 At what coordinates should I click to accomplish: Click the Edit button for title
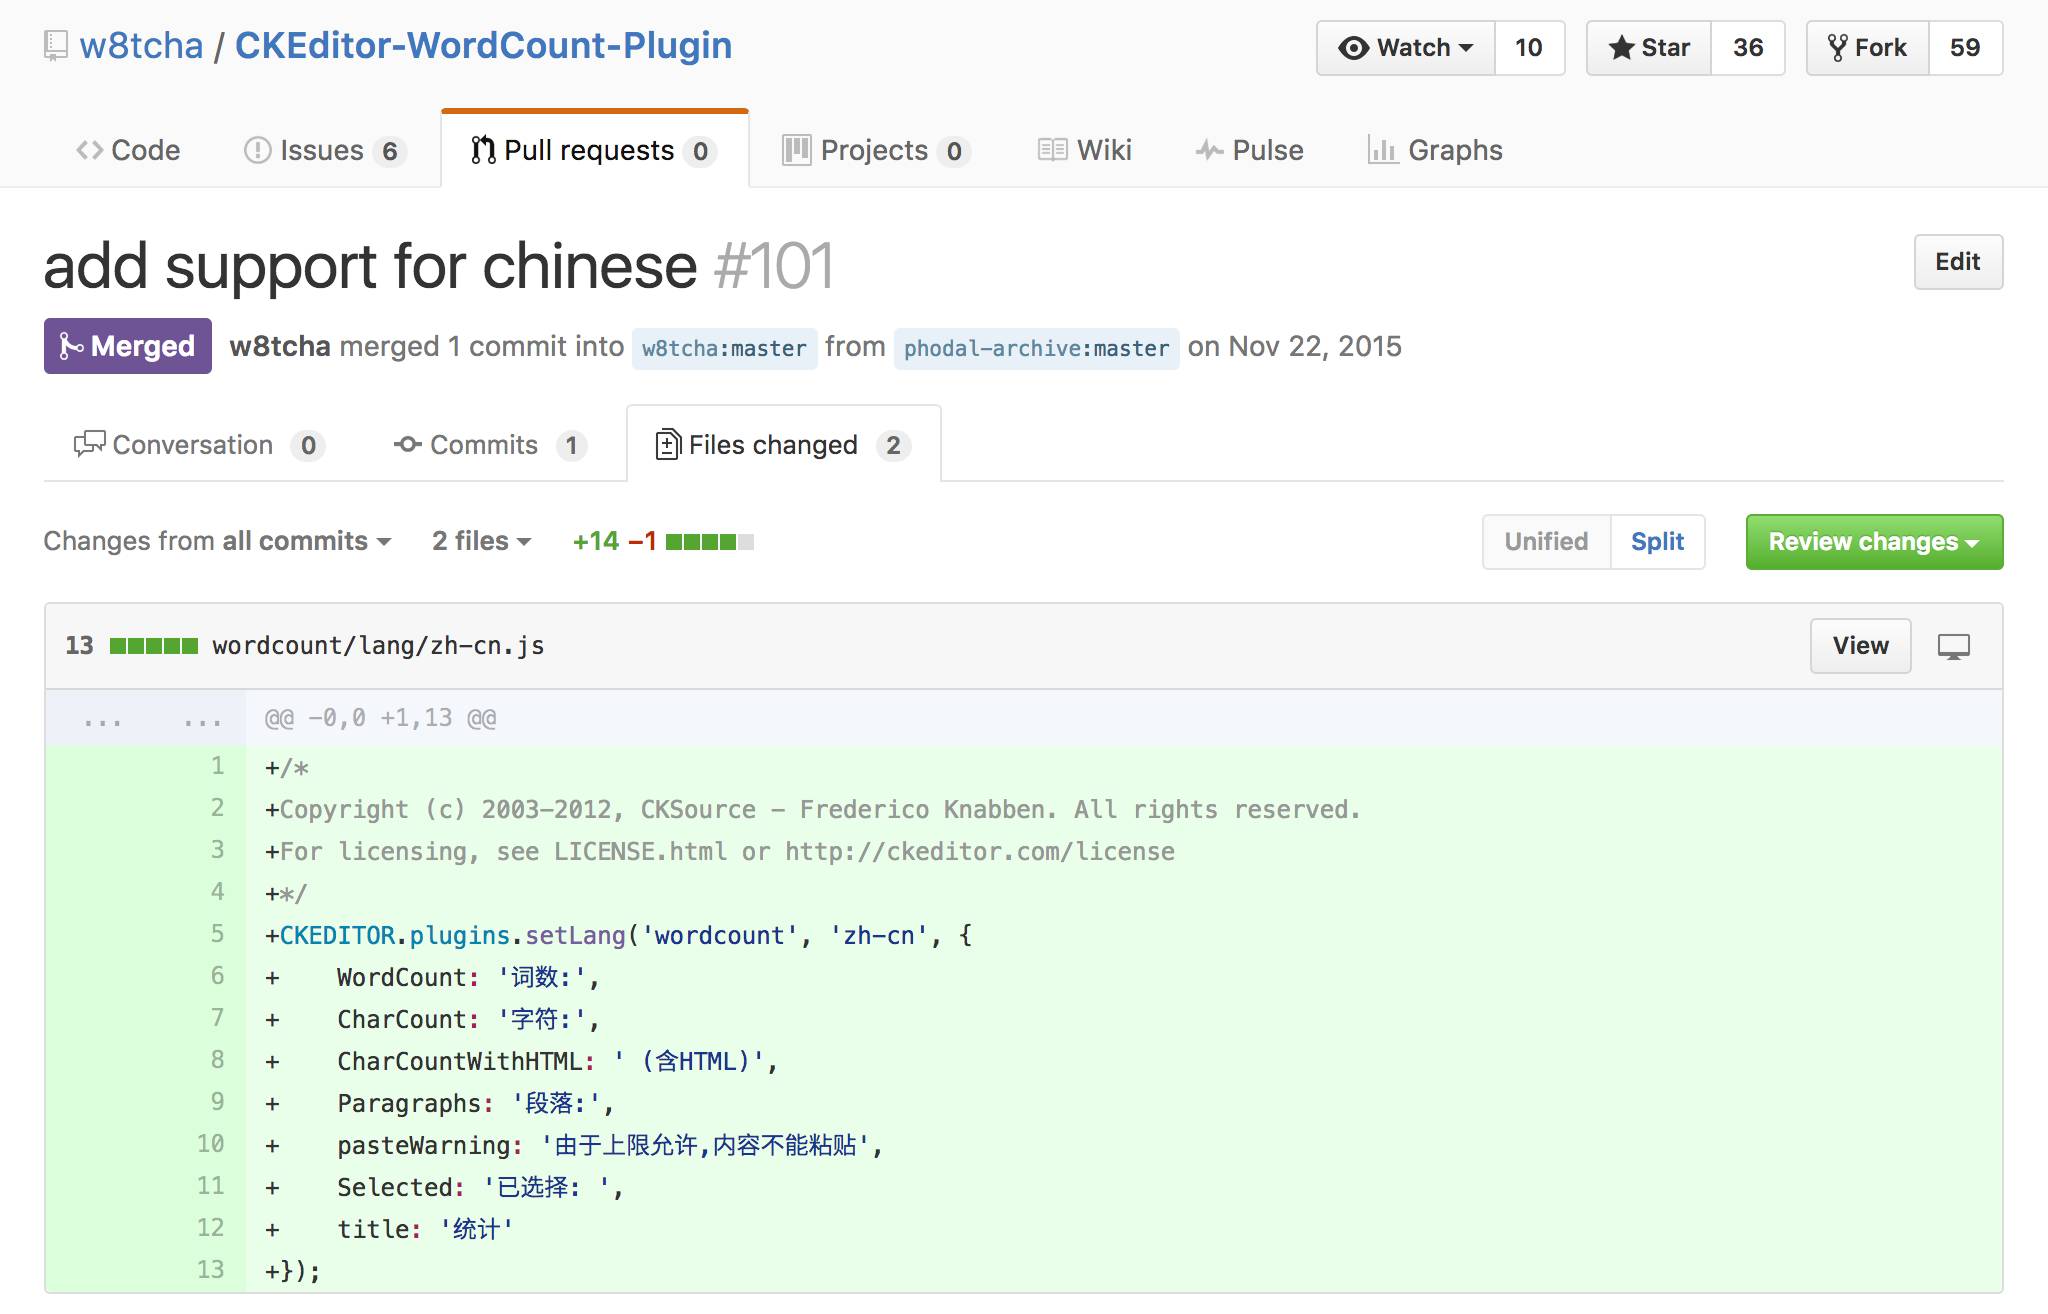[1957, 262]
